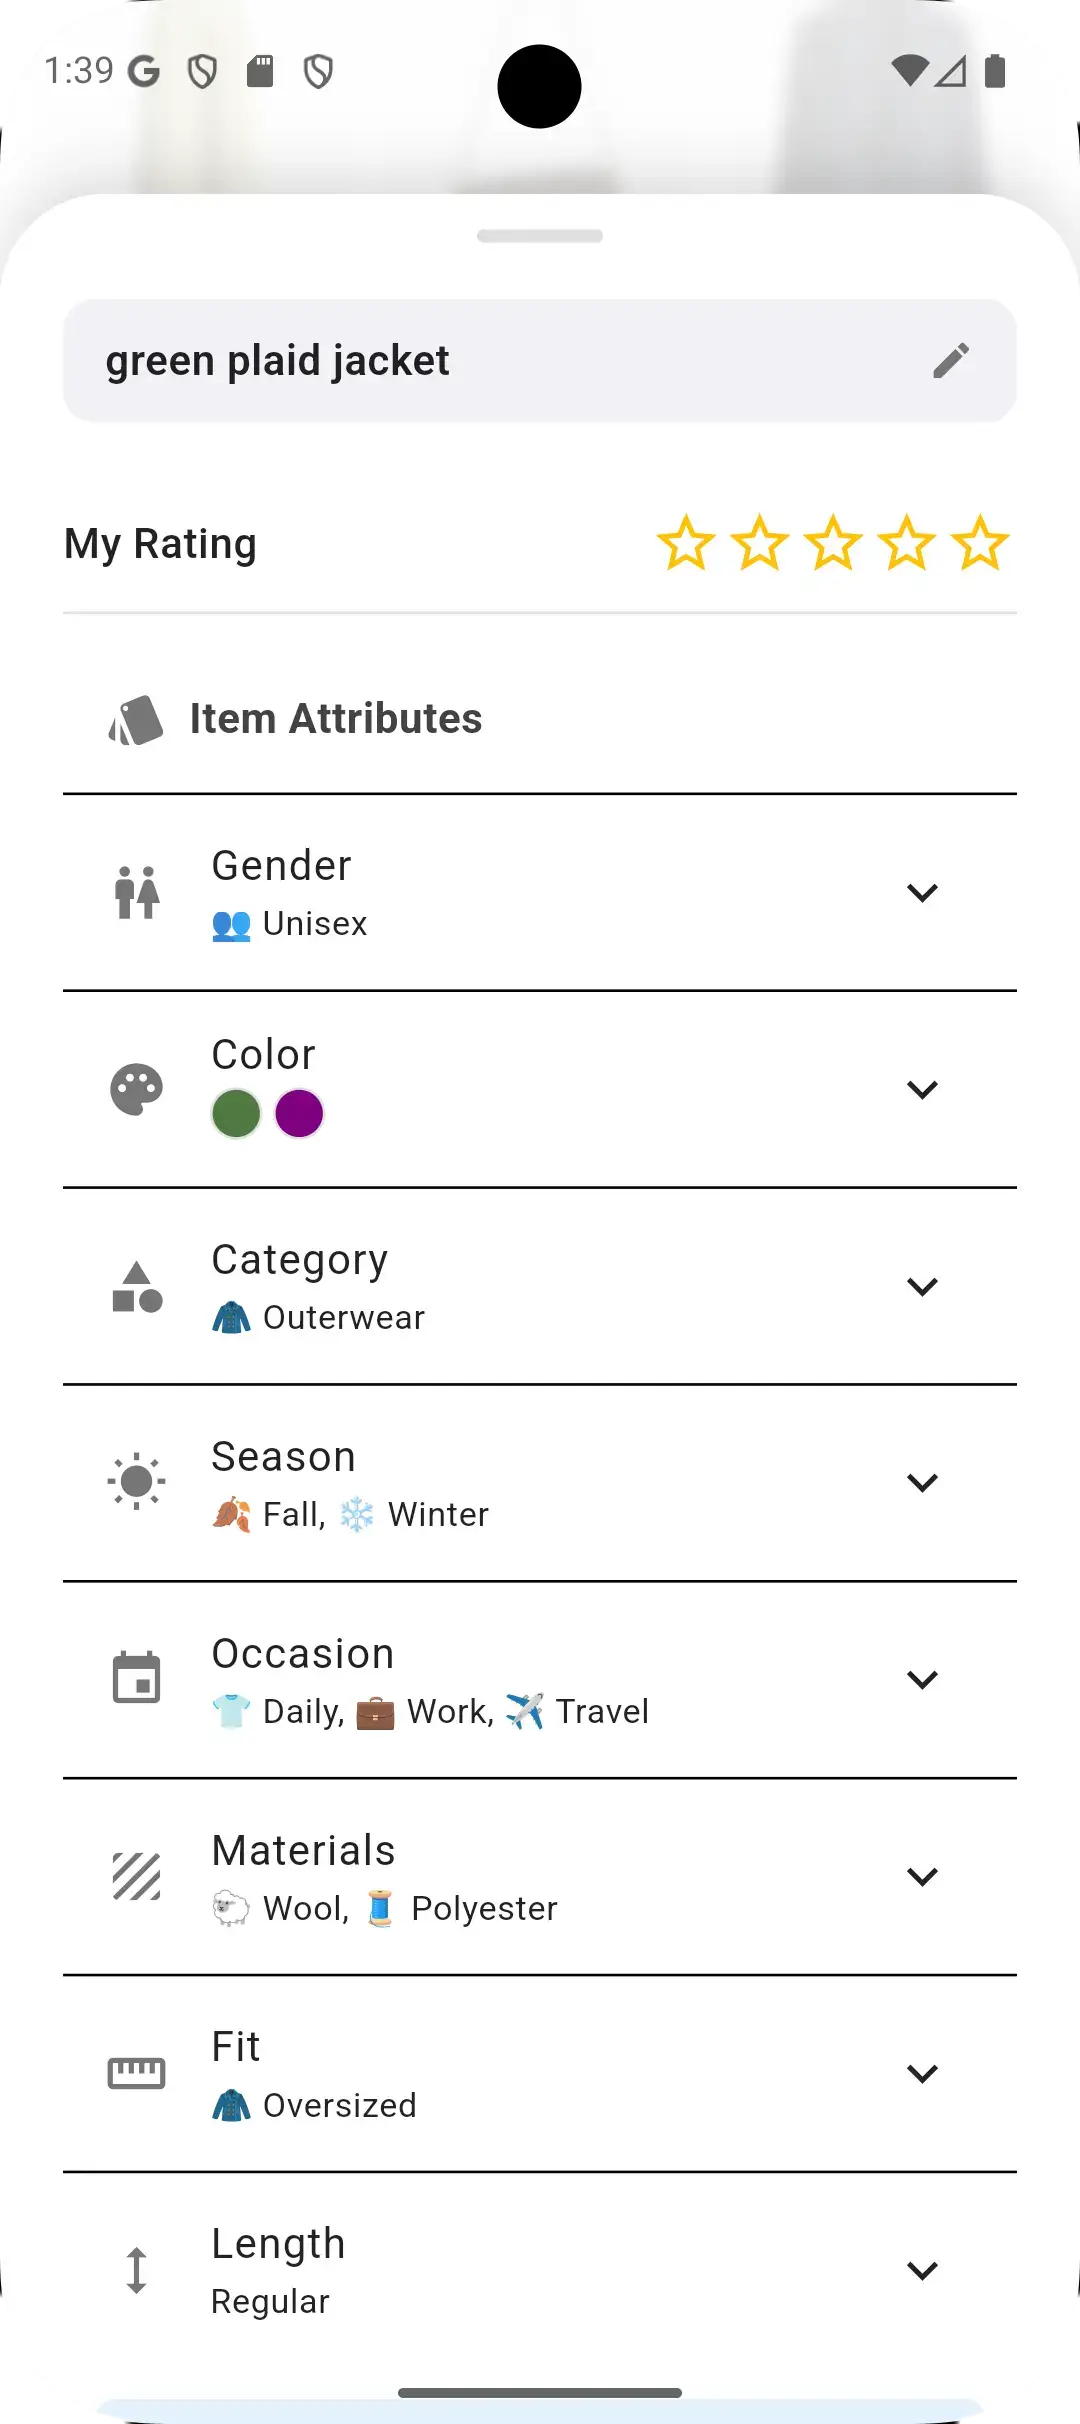Open the Category Outerwear row
1080x2424 pixels.
pos(500,1287)
